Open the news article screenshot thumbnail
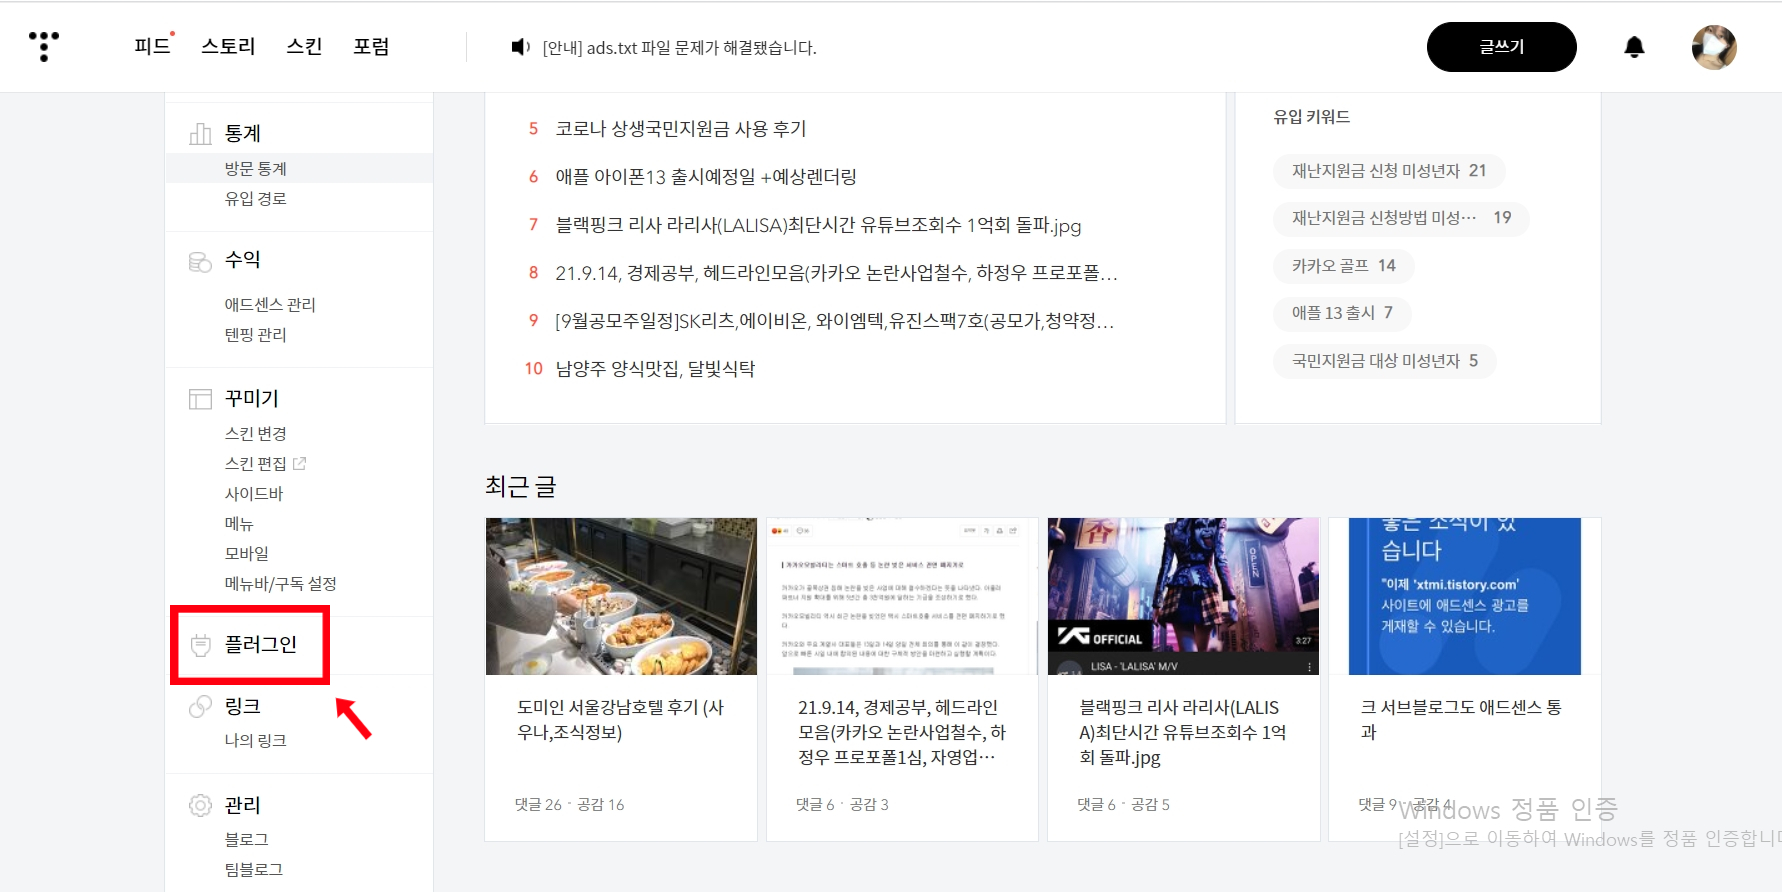 pos(902,596)
